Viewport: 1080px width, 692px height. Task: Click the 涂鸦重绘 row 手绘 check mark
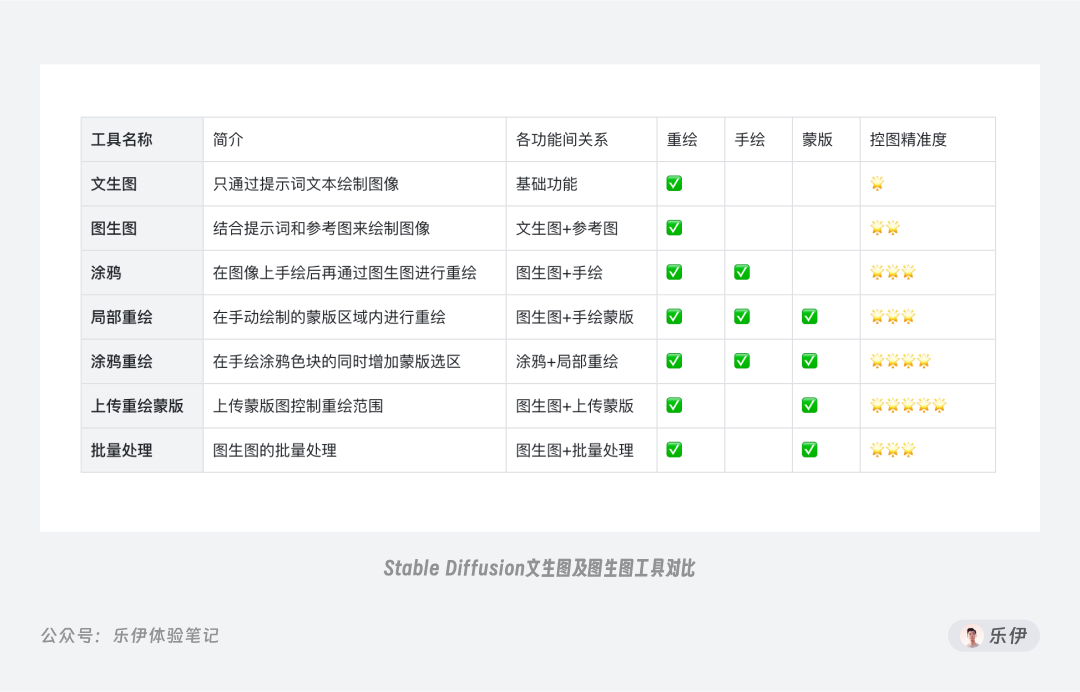(x=742, y=361)
